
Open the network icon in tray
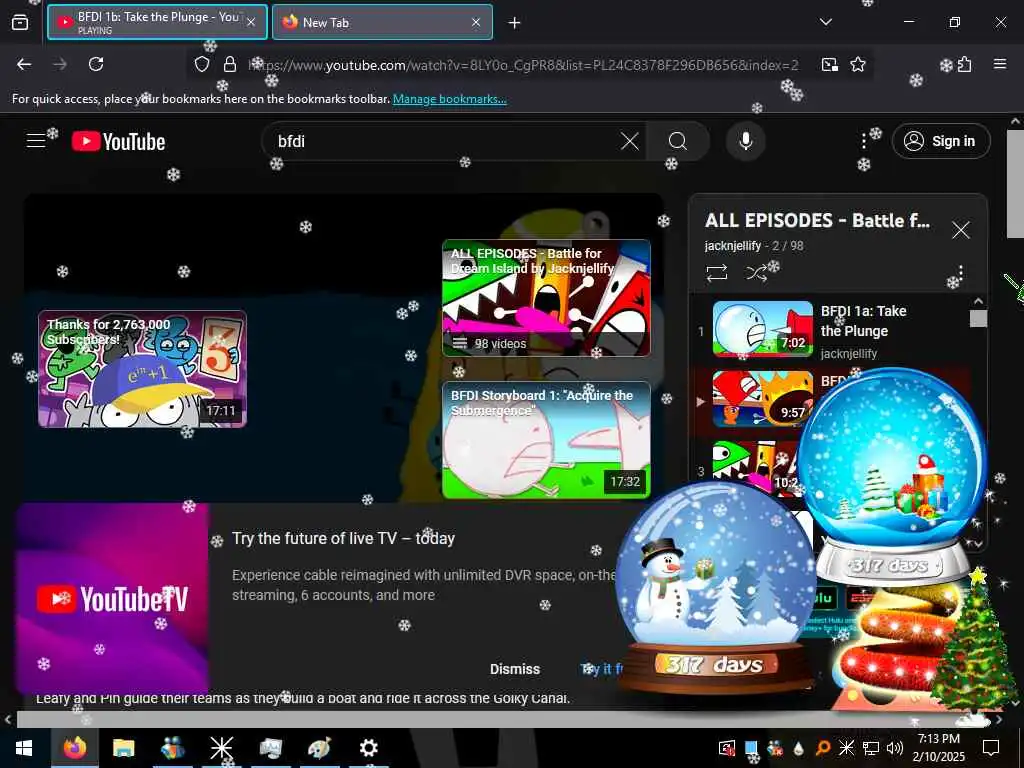pos(870,748)
